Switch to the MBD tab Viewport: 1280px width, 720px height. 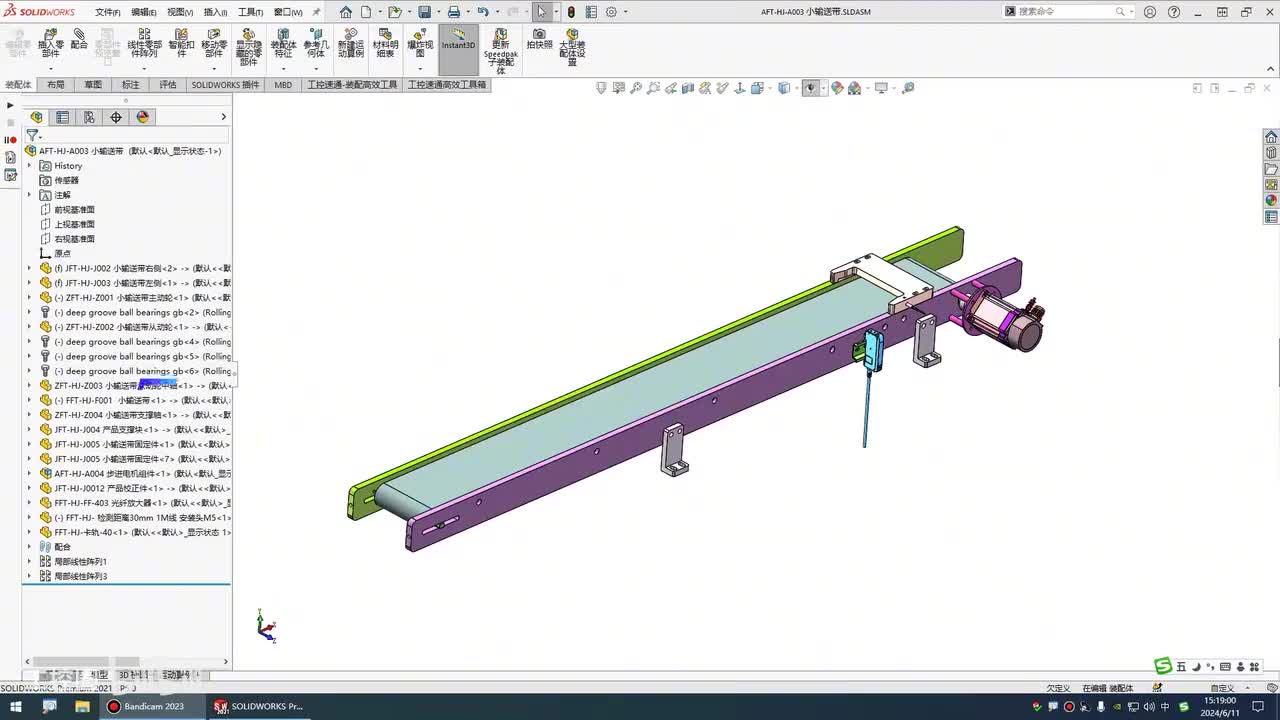(283, 85)
